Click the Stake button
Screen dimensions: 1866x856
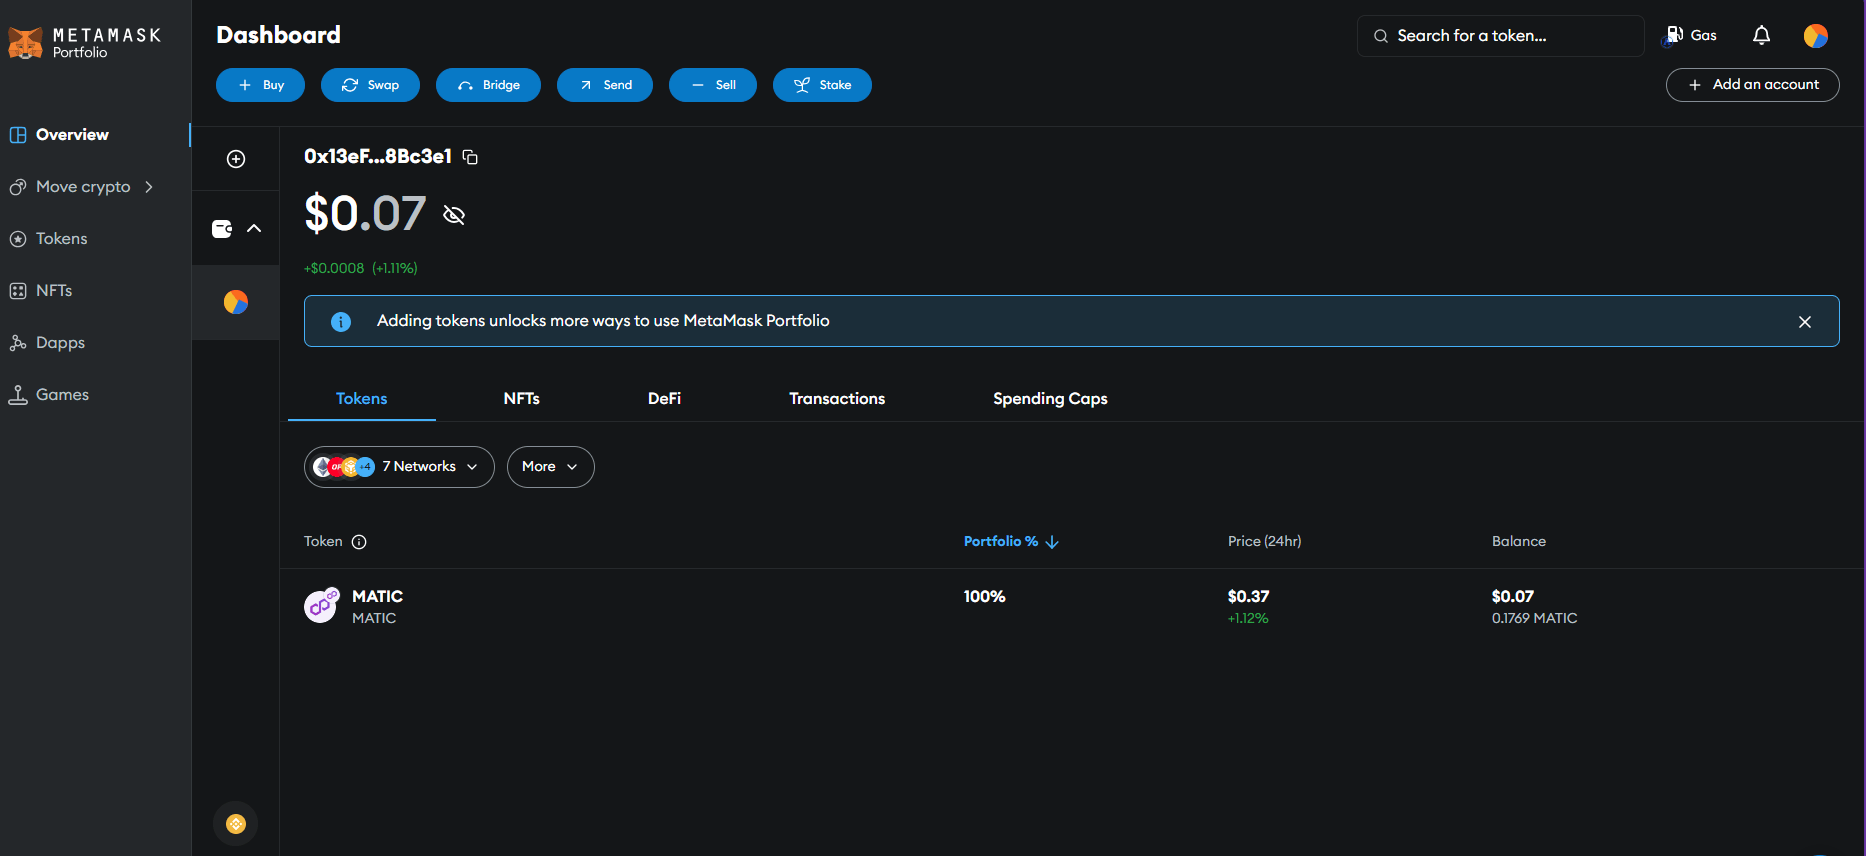point(822,85)
